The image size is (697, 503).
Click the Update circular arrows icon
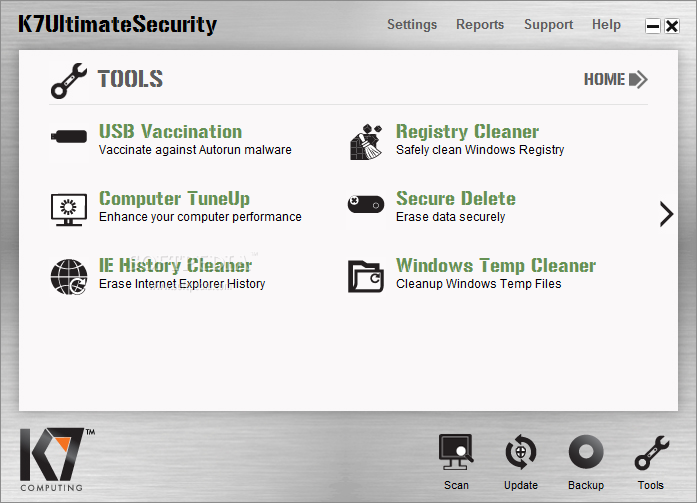click(521, 452)
